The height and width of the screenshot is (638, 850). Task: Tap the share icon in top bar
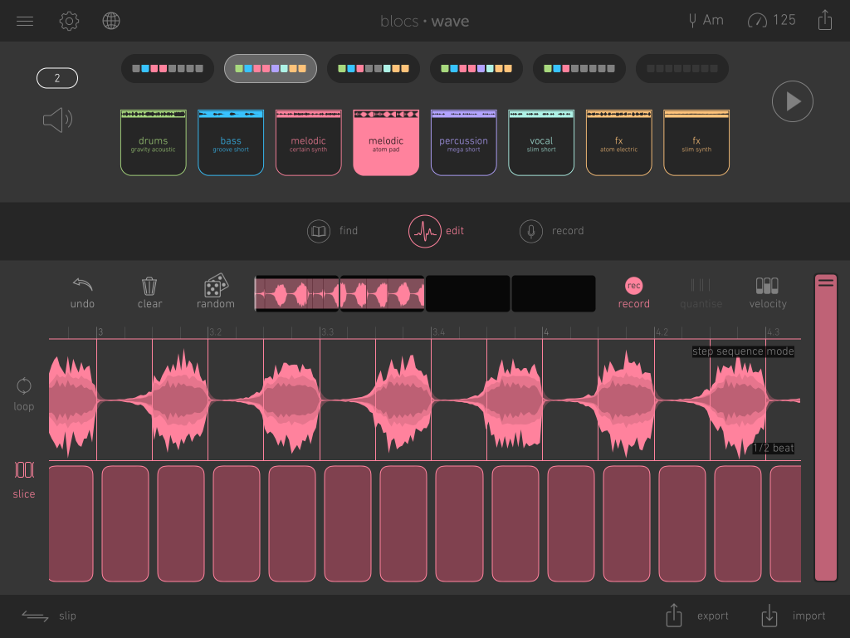pyautogui.click(x=825, y=21)
